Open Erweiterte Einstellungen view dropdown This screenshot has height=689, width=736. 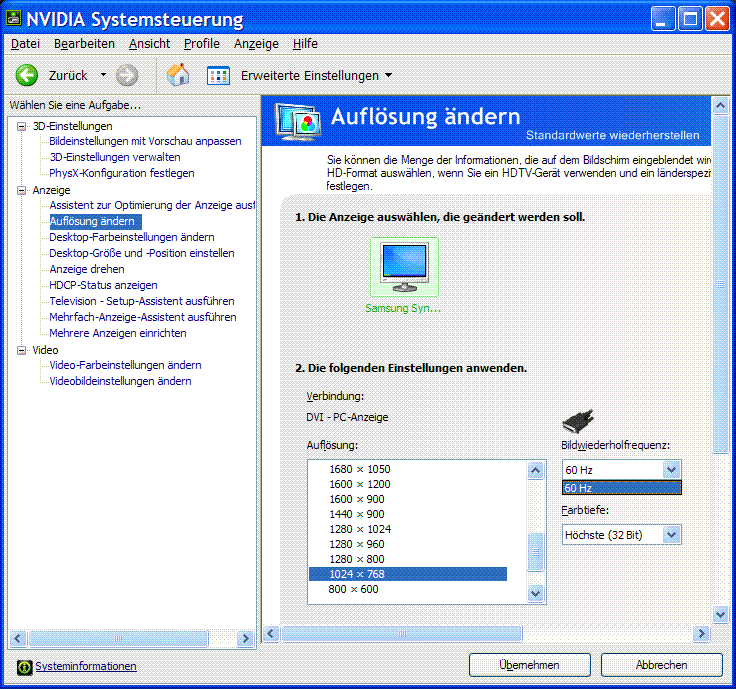[x=388, y=75]
